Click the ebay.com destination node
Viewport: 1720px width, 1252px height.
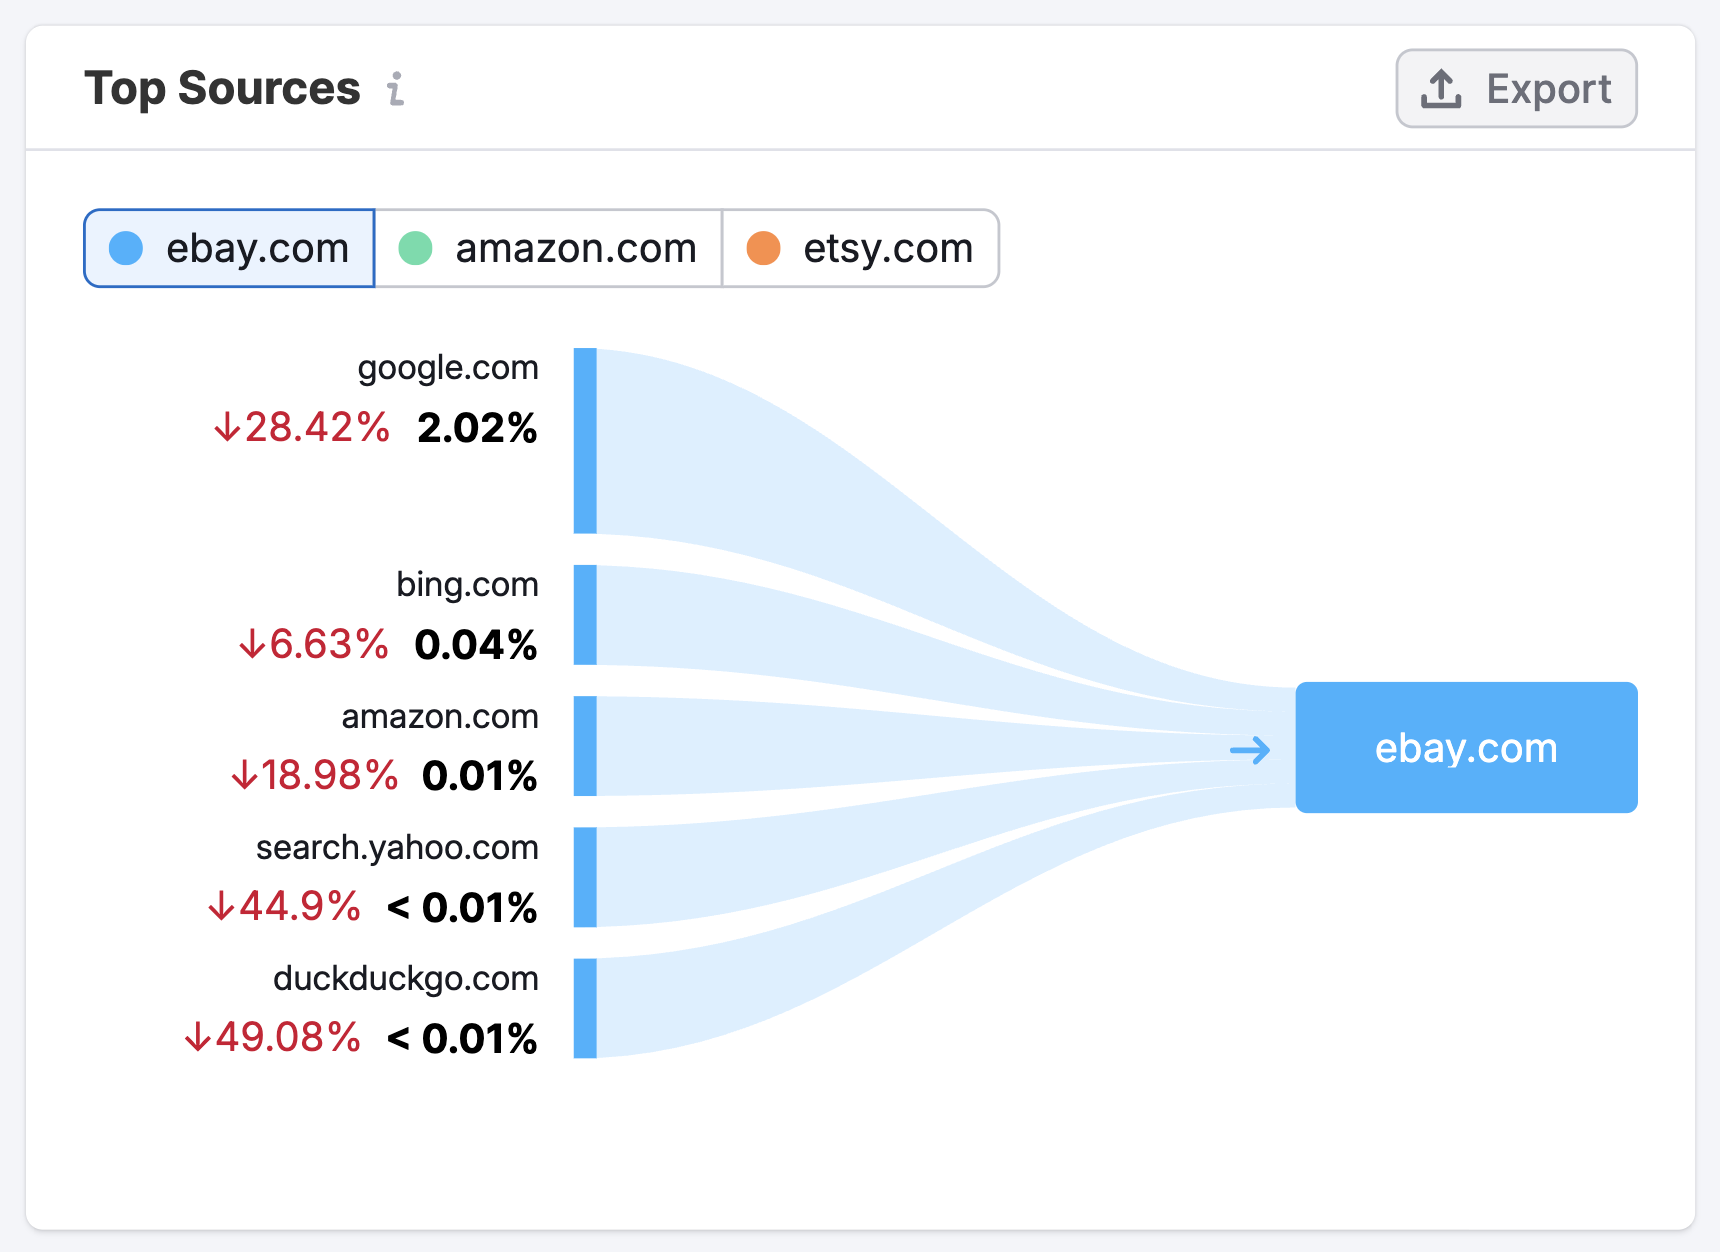1465,748
